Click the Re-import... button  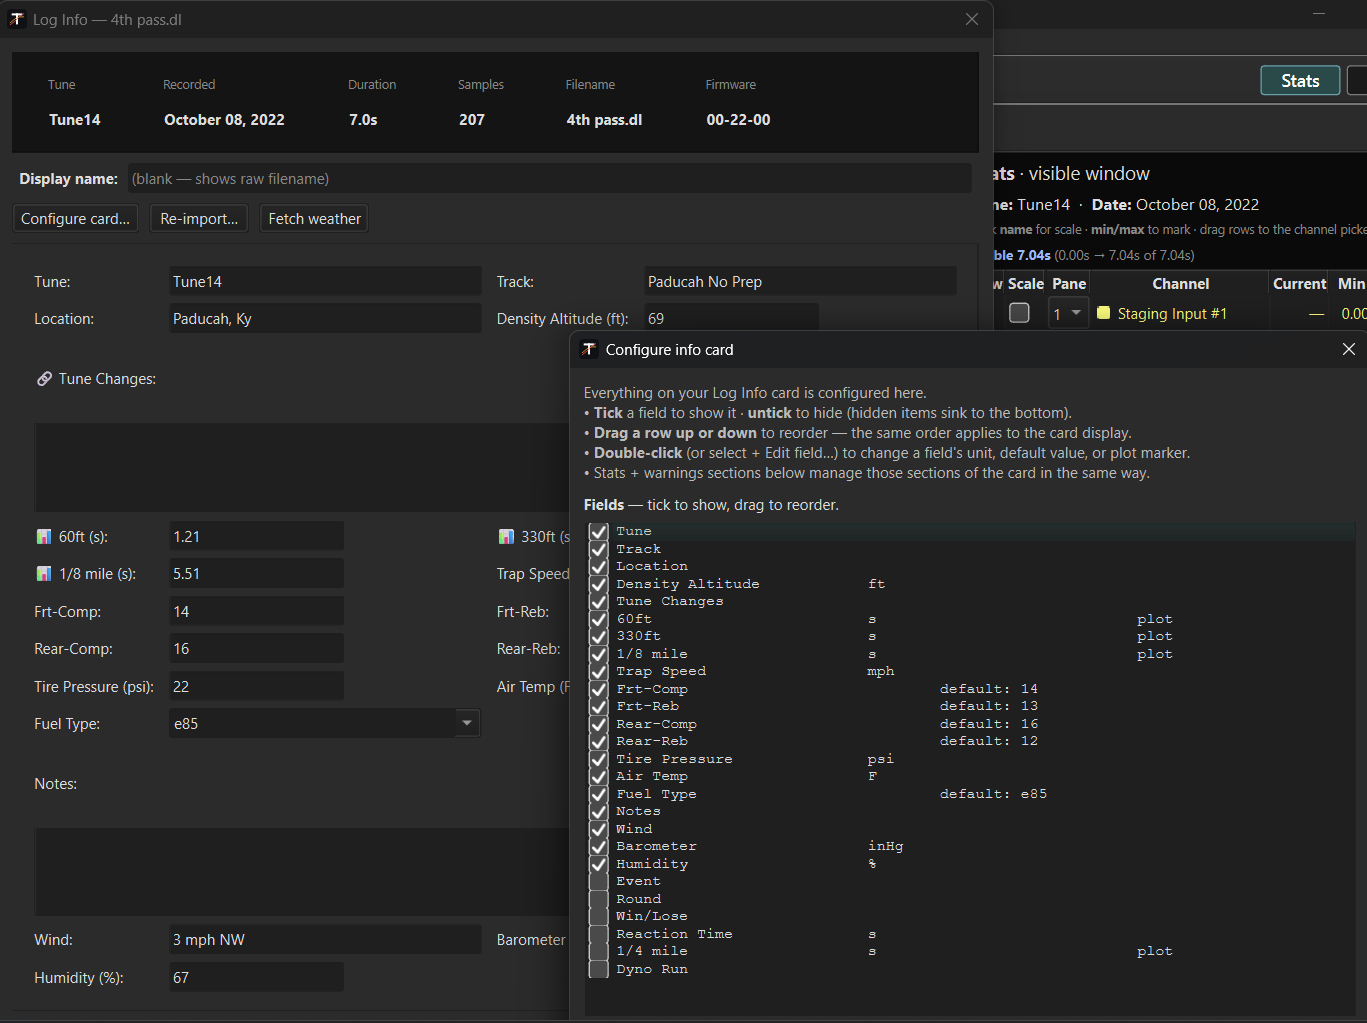[x=199, y=219]
